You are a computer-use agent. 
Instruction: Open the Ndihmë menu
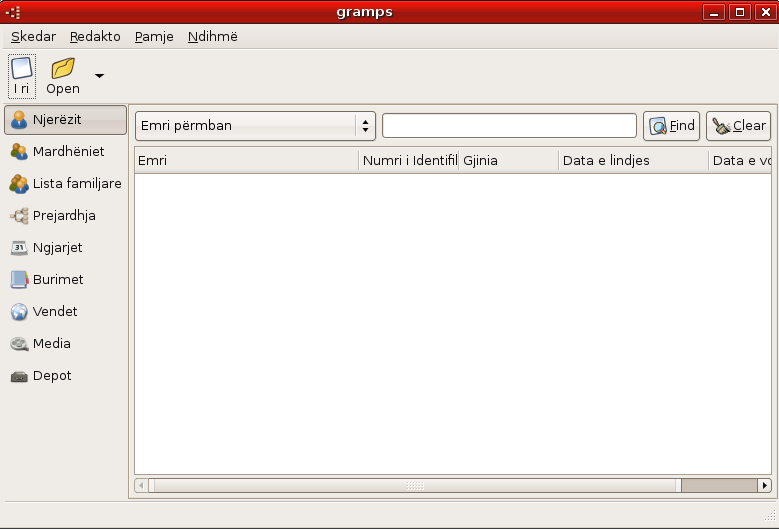click(x=213, y=37)
